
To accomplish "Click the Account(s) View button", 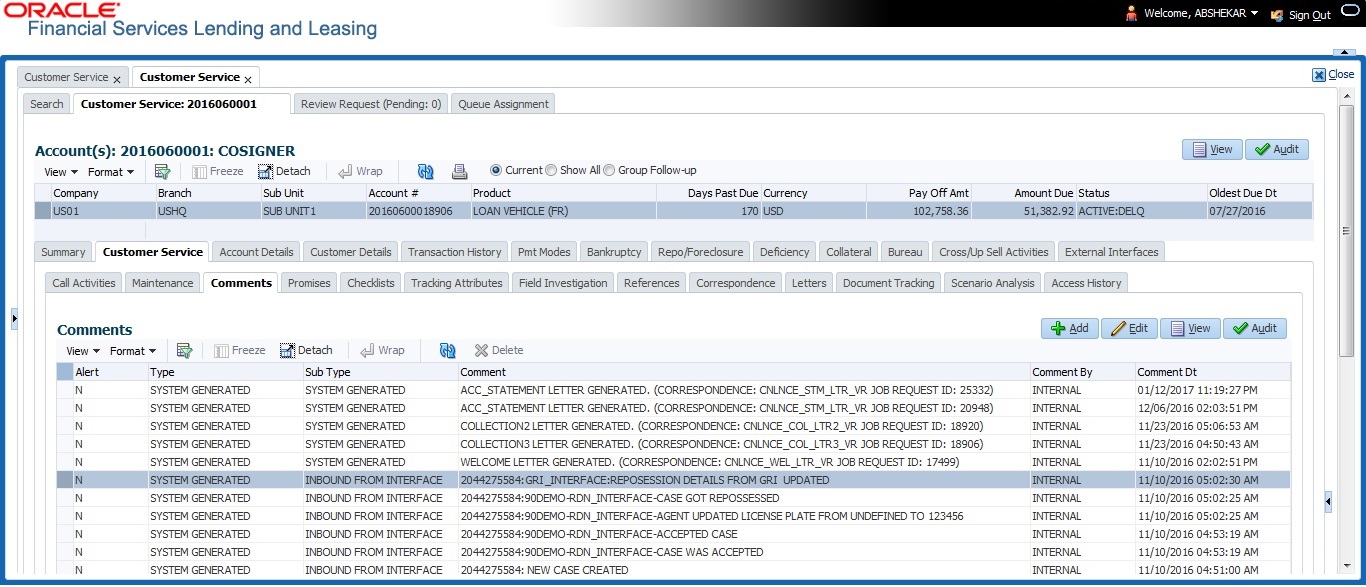I will click(1212, 149).
